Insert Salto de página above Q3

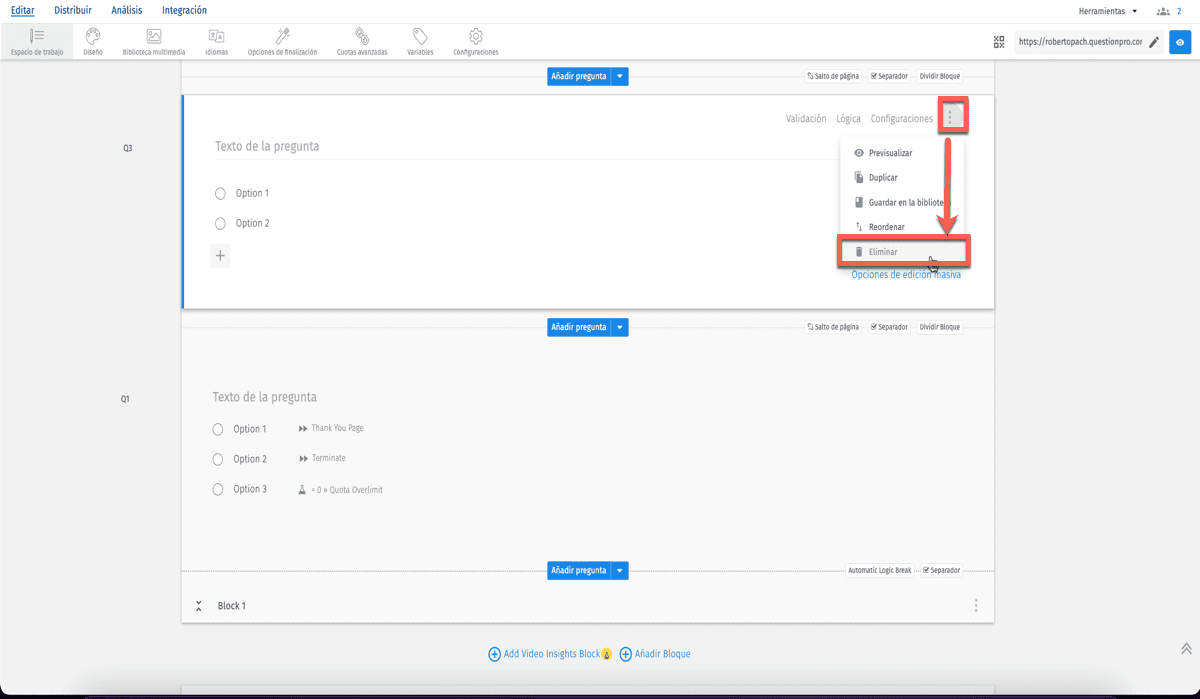point(833,76)
